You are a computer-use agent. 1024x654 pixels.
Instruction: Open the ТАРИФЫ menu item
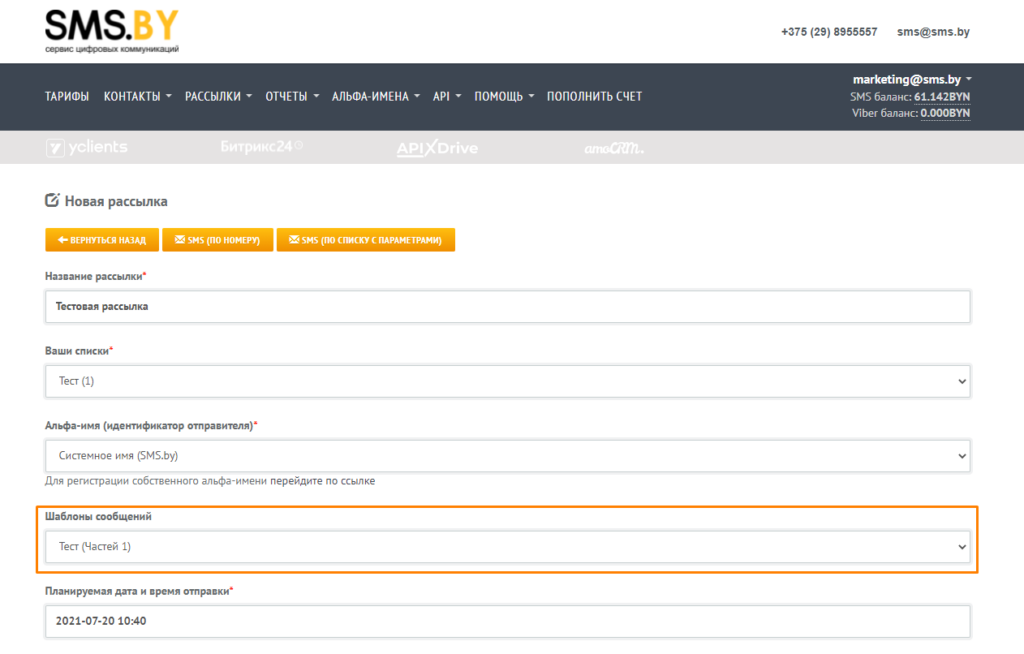click(x=67, y=97)
